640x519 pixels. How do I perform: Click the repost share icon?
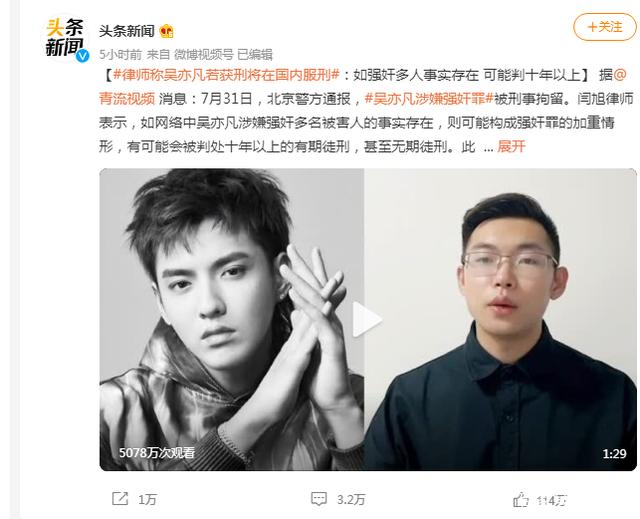(x=120, y=499)
